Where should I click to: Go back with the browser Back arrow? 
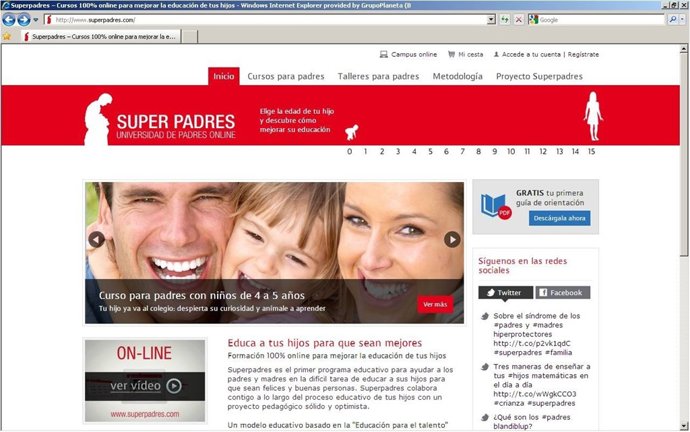tap(9, 20)
